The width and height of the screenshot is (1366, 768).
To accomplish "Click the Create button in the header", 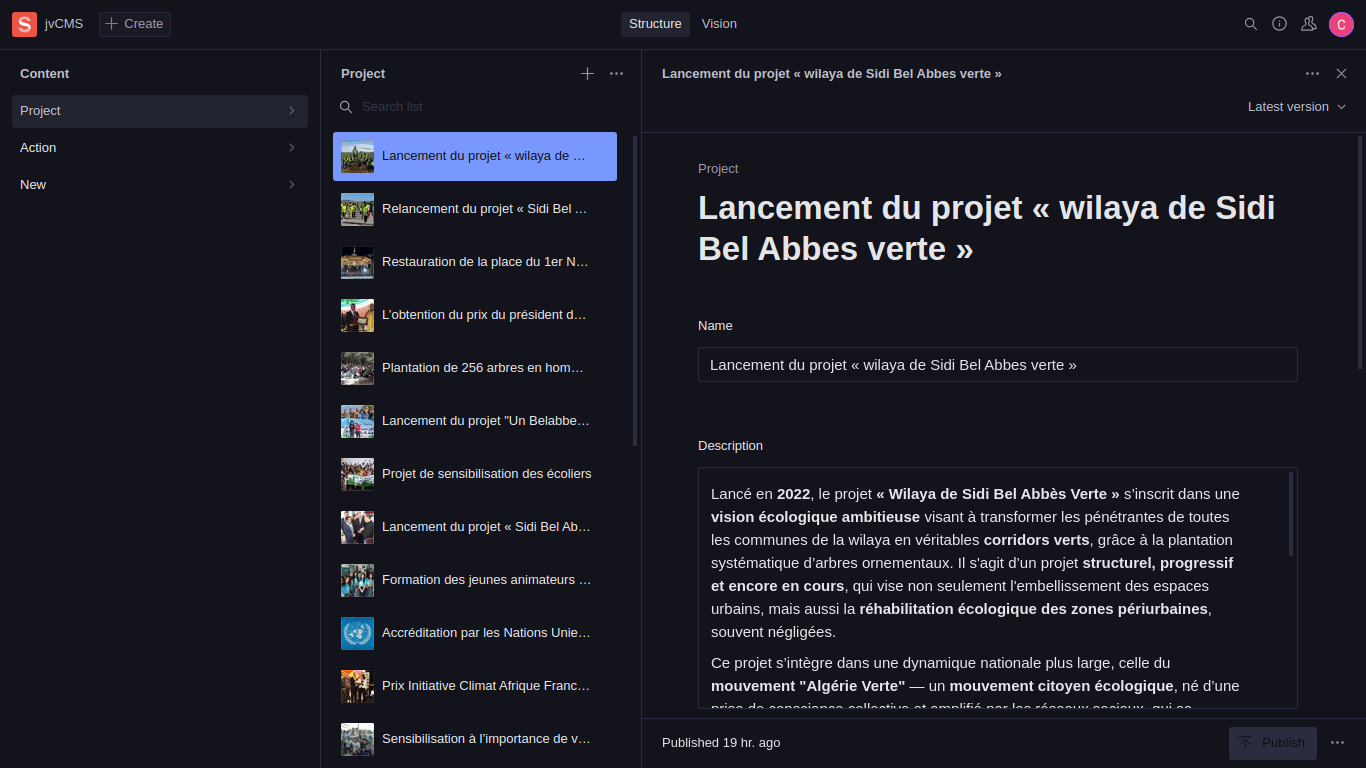I will pyautogui.click(x=134, y=24).
